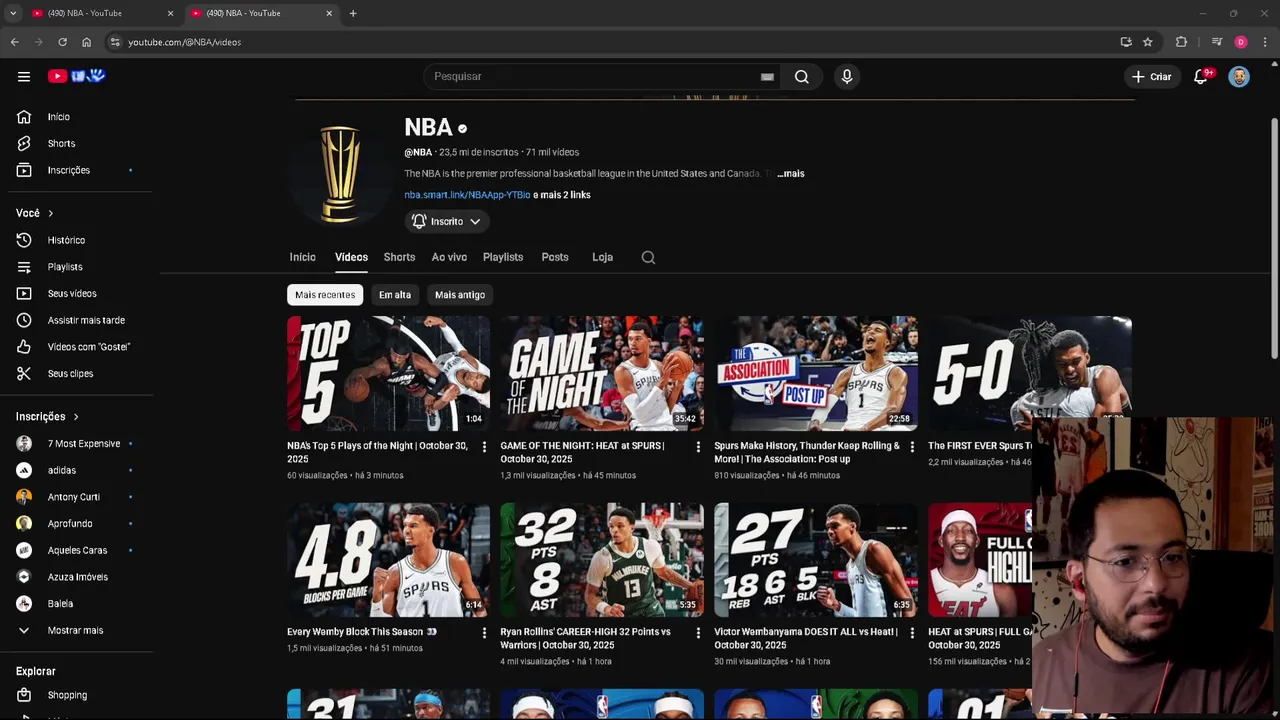Open Azuza Imóveis subscription
The image size is (1280, 720).
tap(76, 577)
